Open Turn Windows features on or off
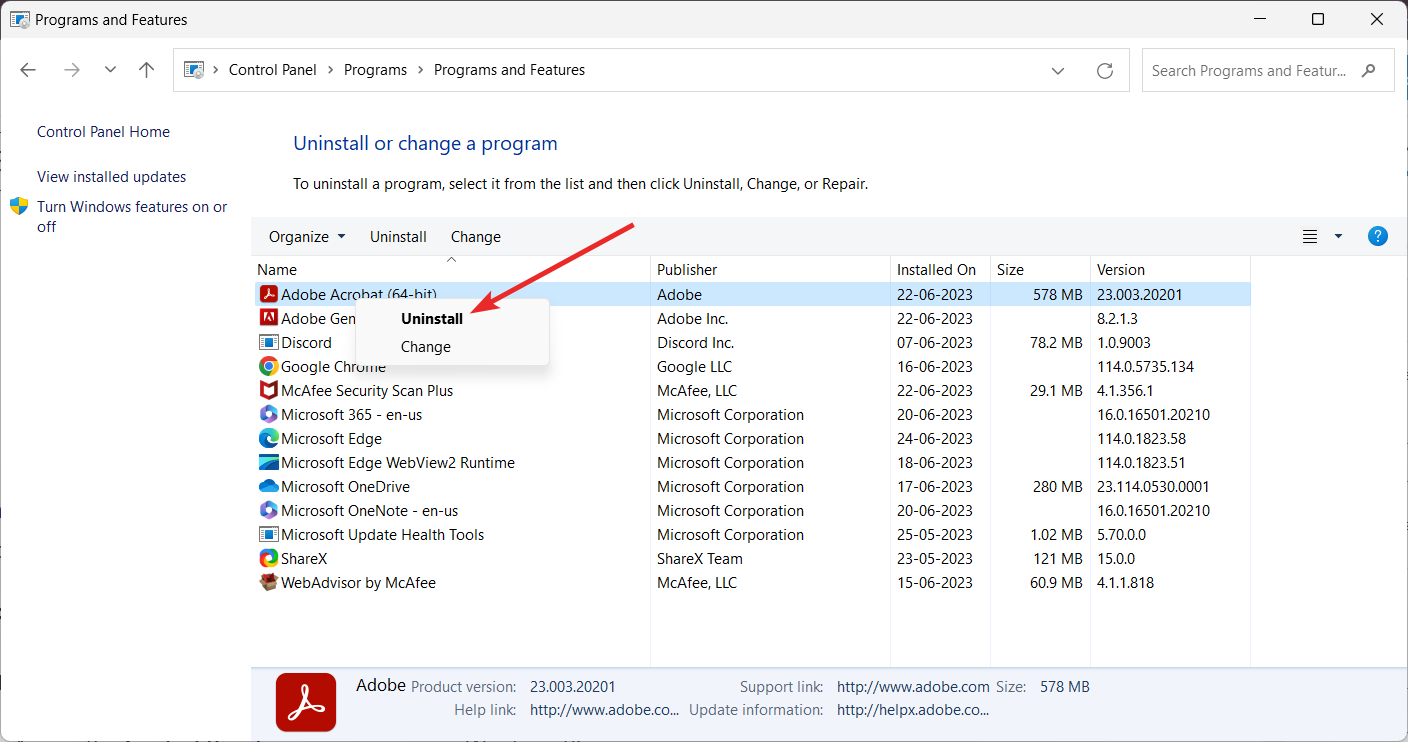This screenshot has height=742, width=1408. (x=132, y=216)
